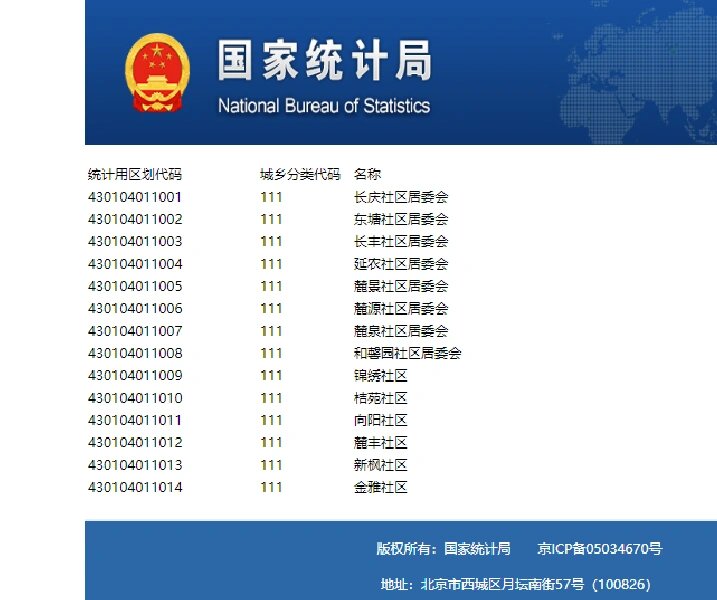Click 延农社区居委会 name cell
Image resolution: width=717 pixels, height=600 pixels.
(401, 264)
